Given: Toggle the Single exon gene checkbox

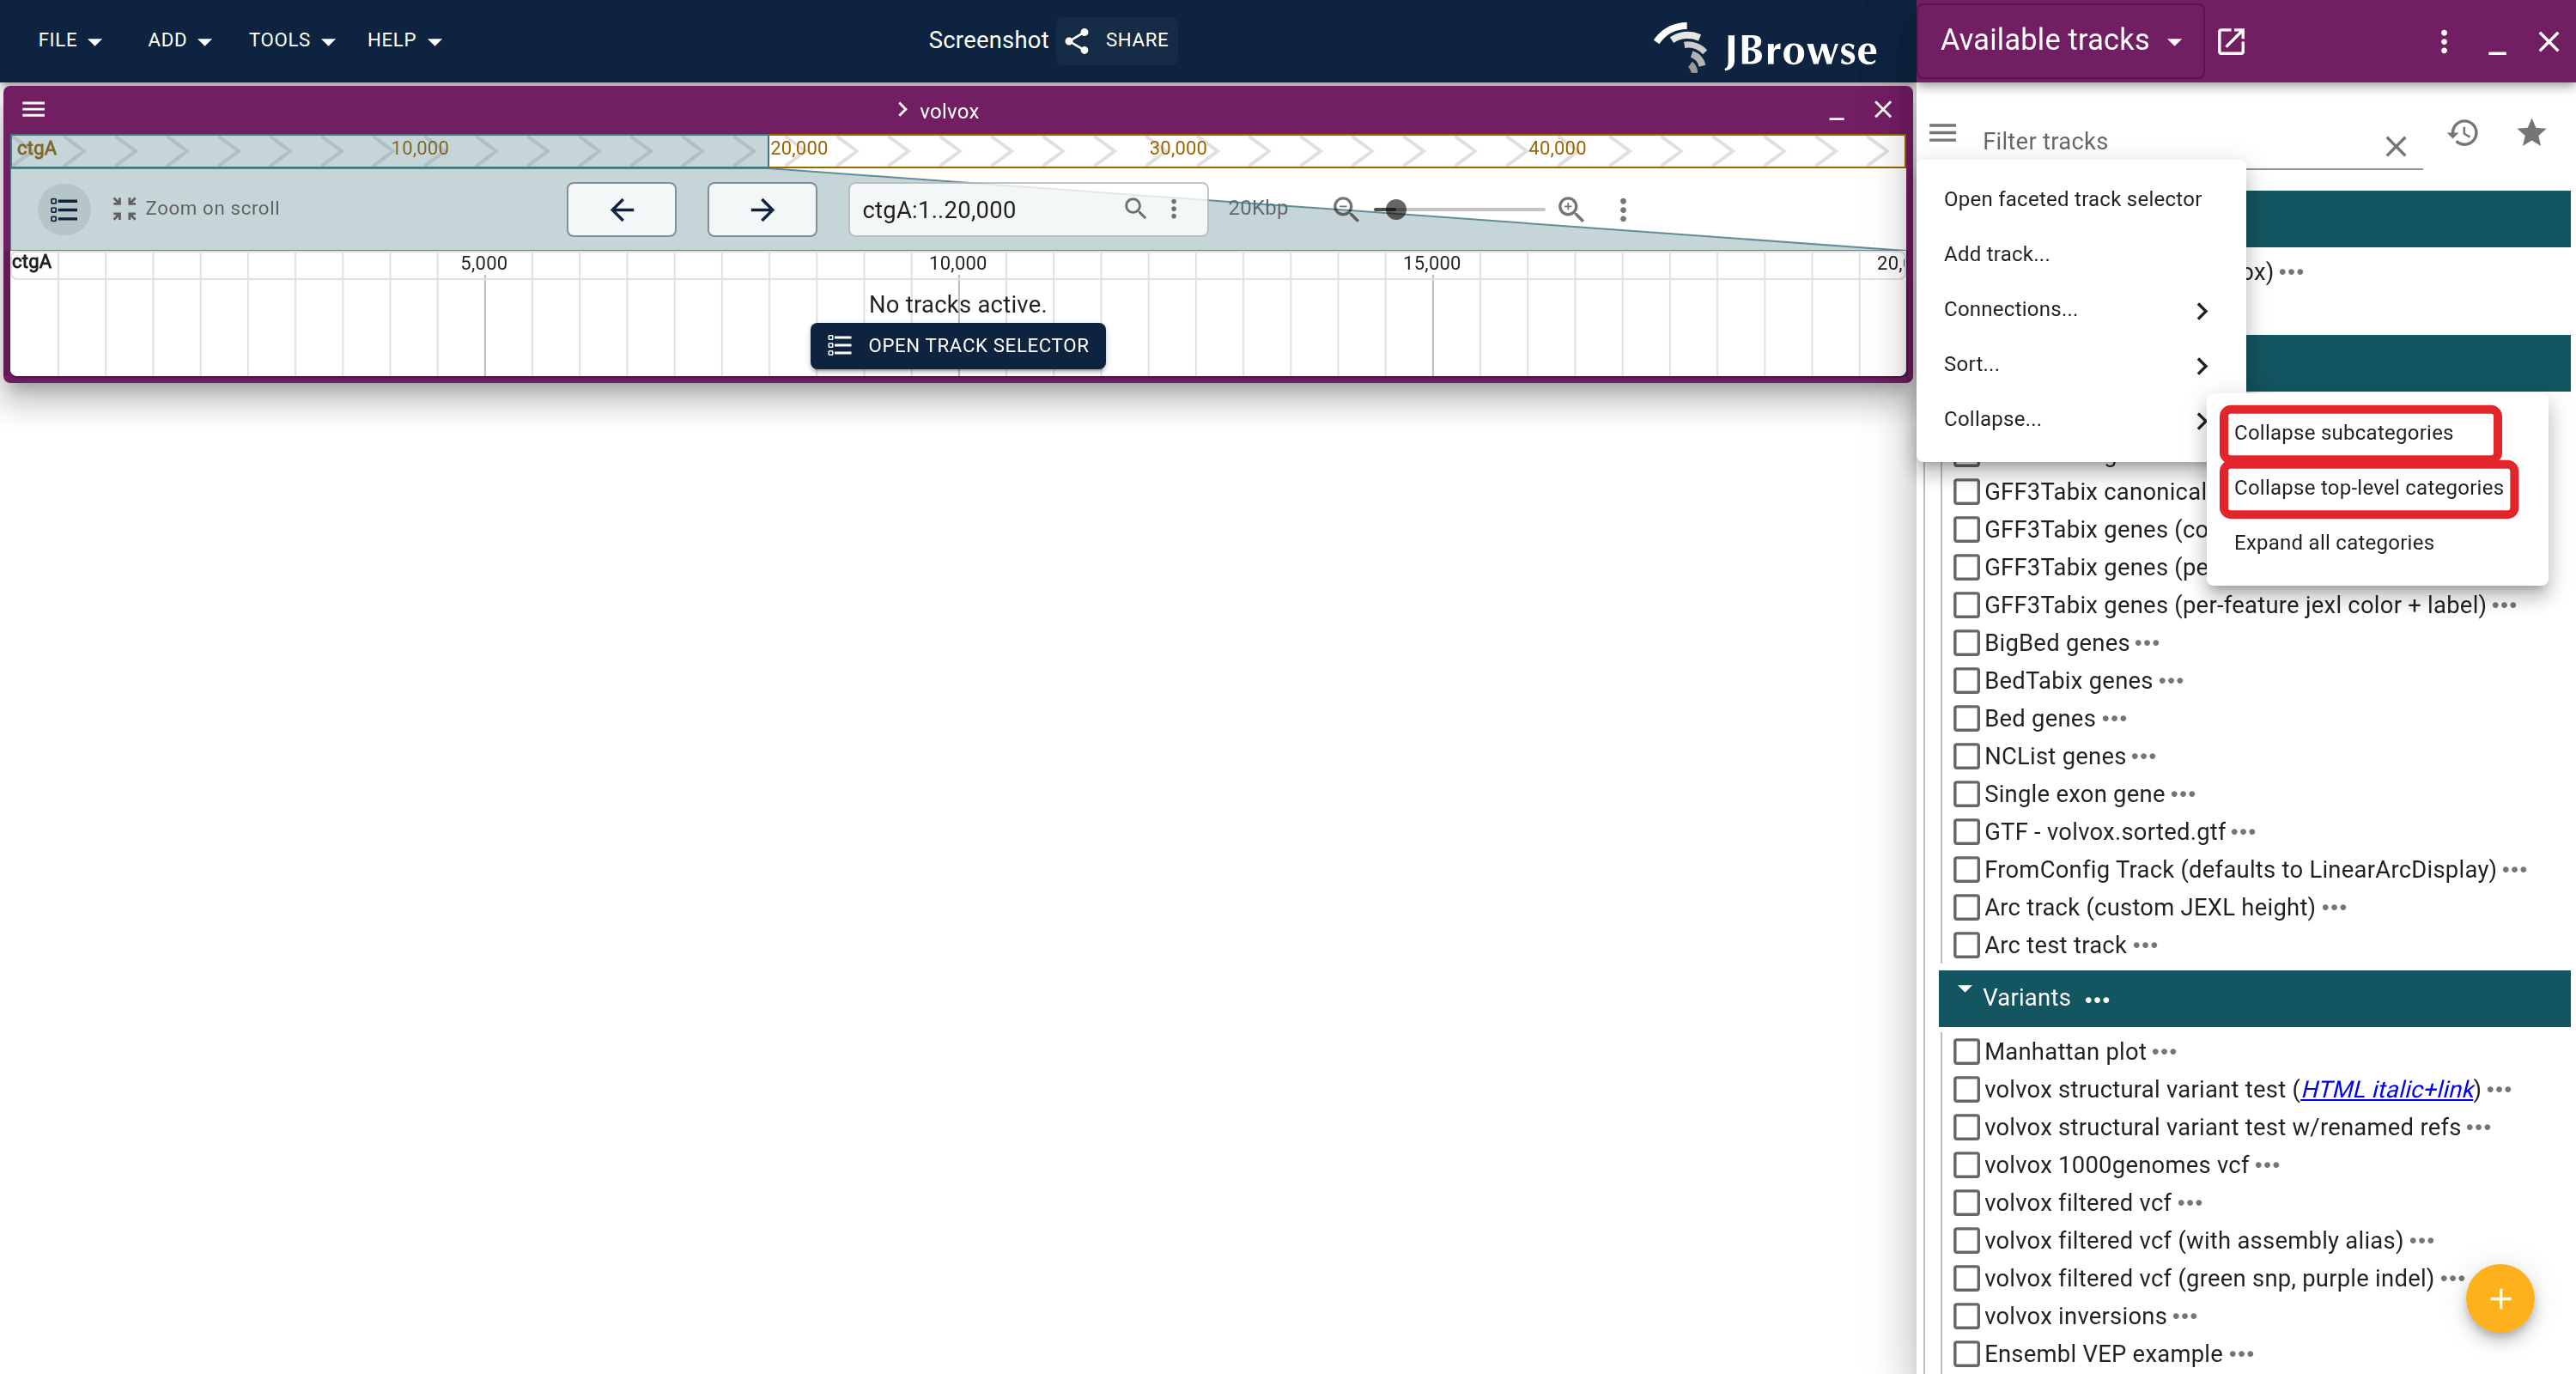Looking at the screenshot, I should point(1966,794).
